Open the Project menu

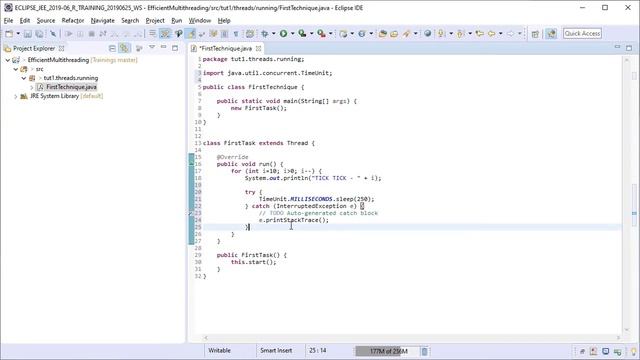click(x=155, y=20)
